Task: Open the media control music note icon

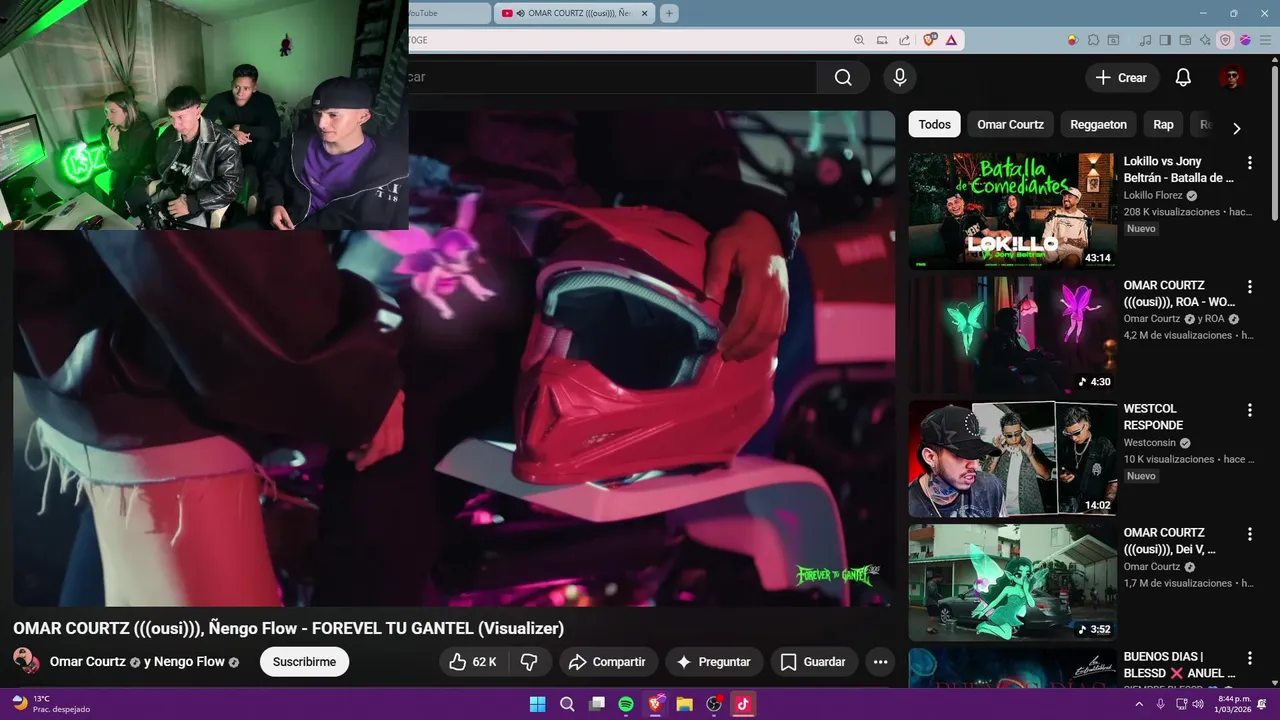Action: (x=1146, y=40)
